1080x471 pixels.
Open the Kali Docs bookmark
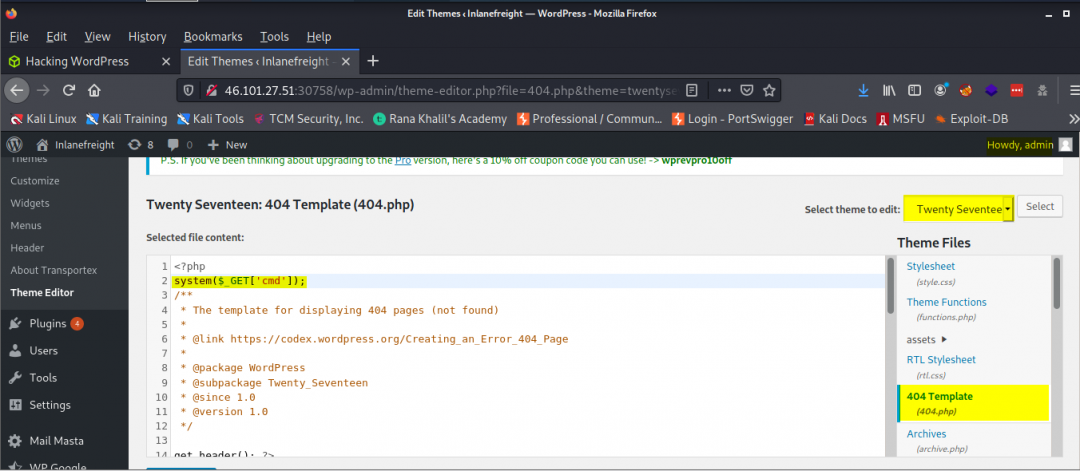pyautogui.click(x=835, y=119)
